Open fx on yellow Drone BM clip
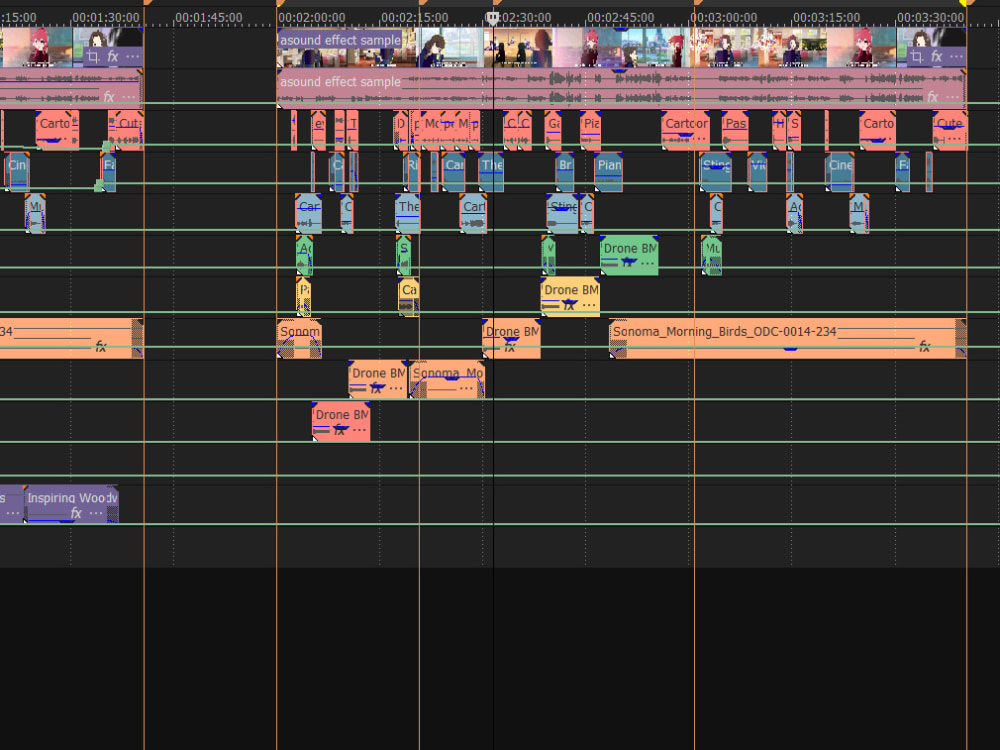The height and width of the screenshot is (750, 1000). [x=570, y=305]
